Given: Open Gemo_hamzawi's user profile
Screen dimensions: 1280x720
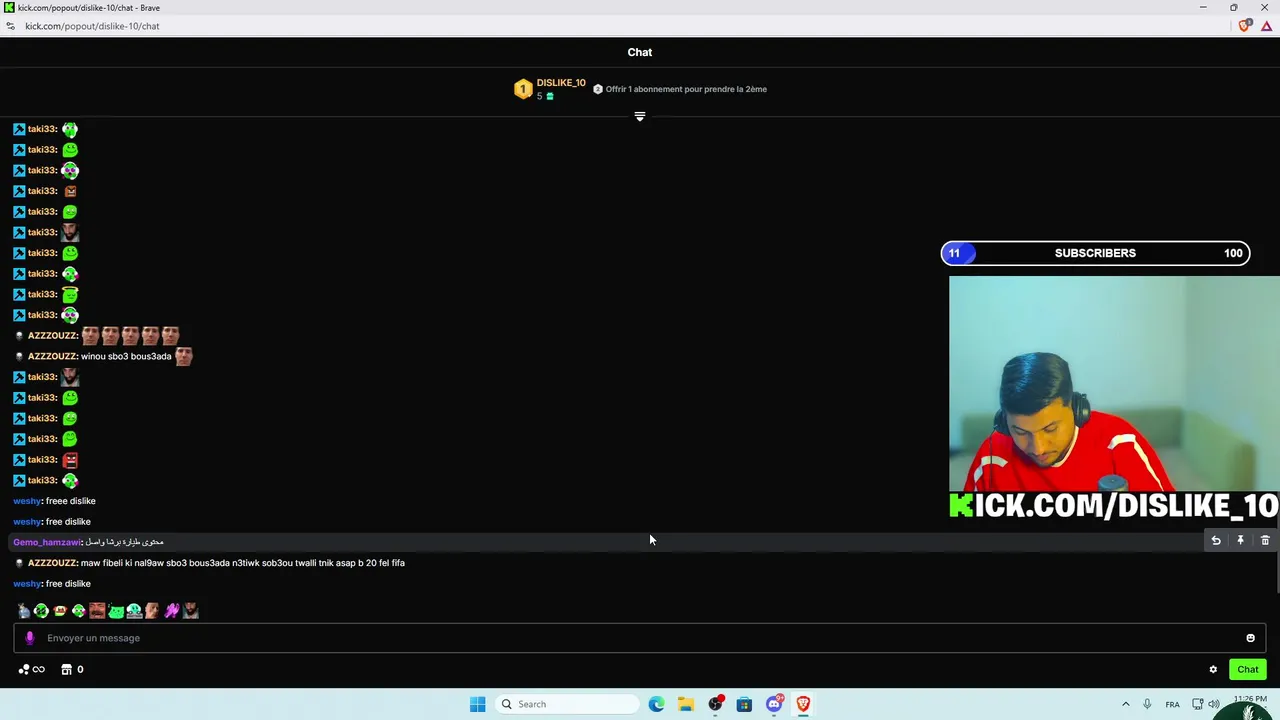Looking at the screenshot, I should (x=47, y=542).
